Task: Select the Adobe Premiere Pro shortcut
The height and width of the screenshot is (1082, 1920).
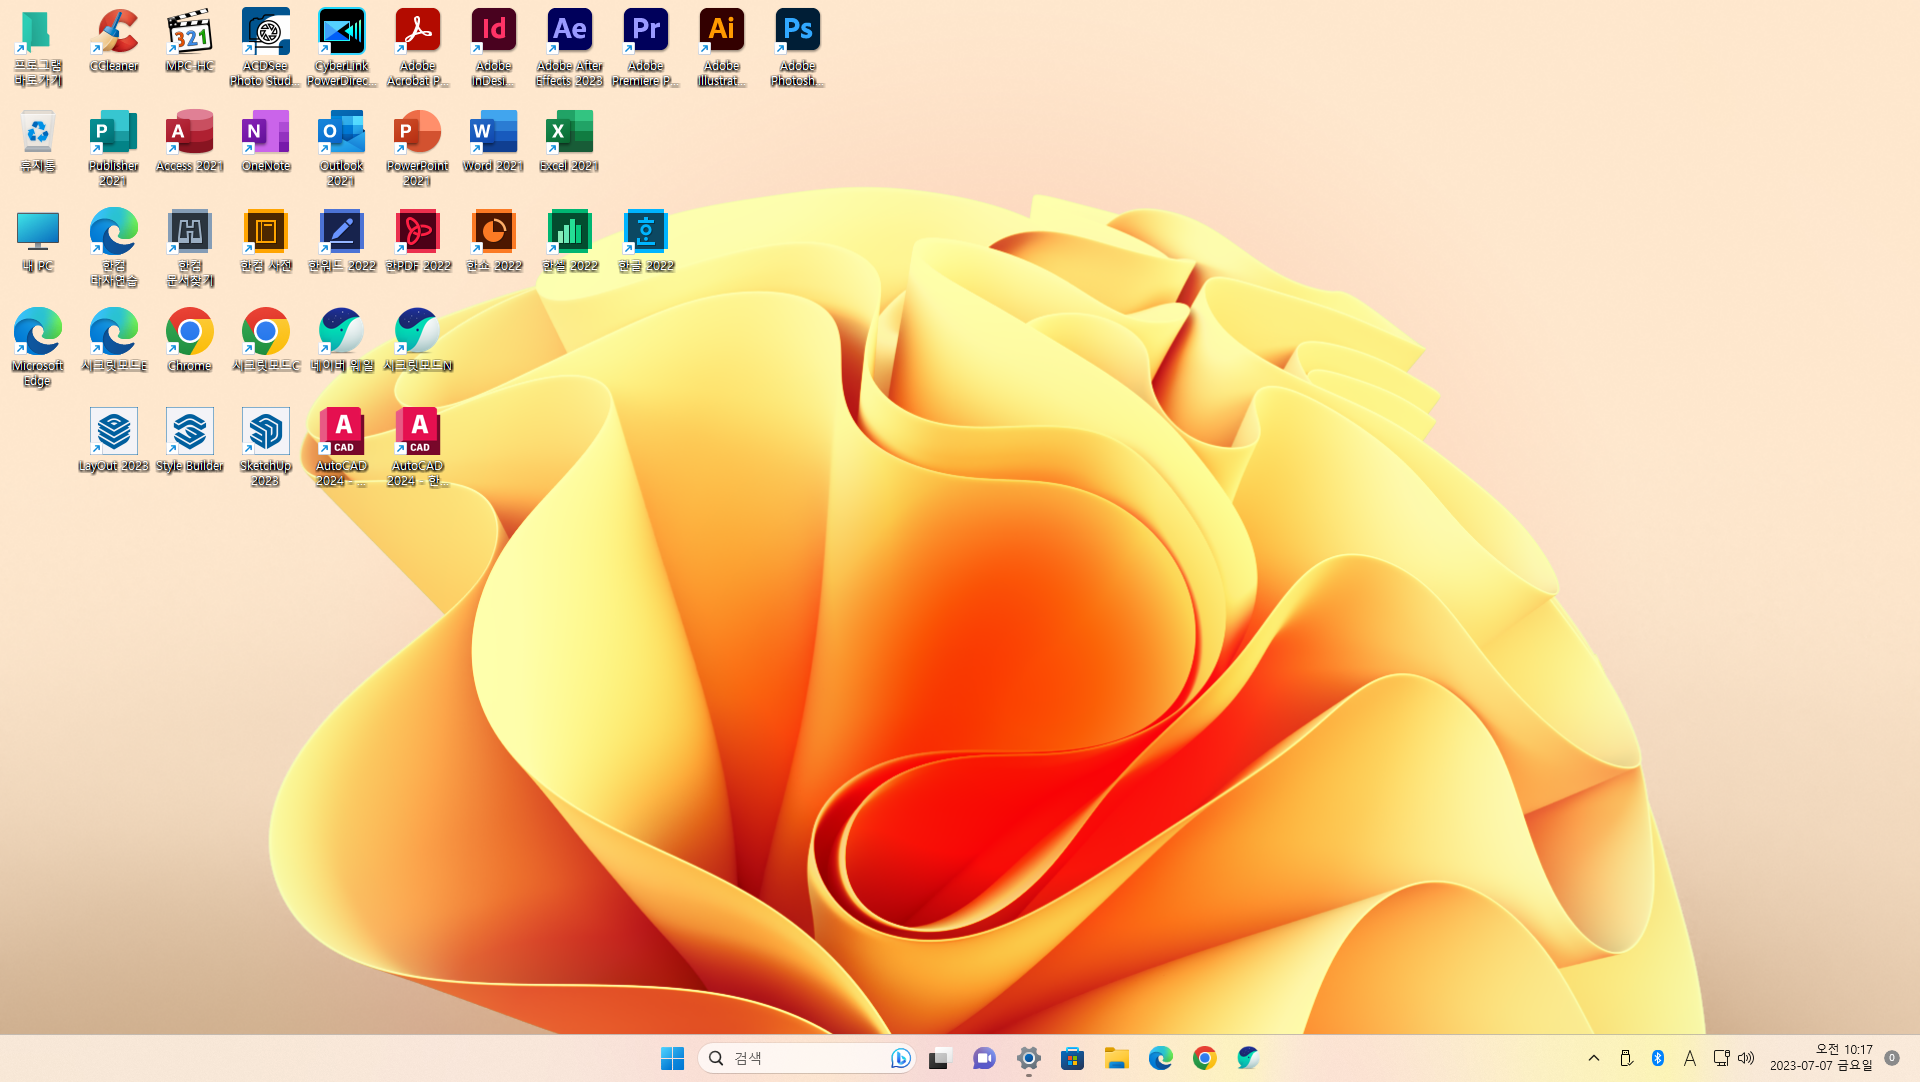Action: pyautogui.click(x=645, y=32)
